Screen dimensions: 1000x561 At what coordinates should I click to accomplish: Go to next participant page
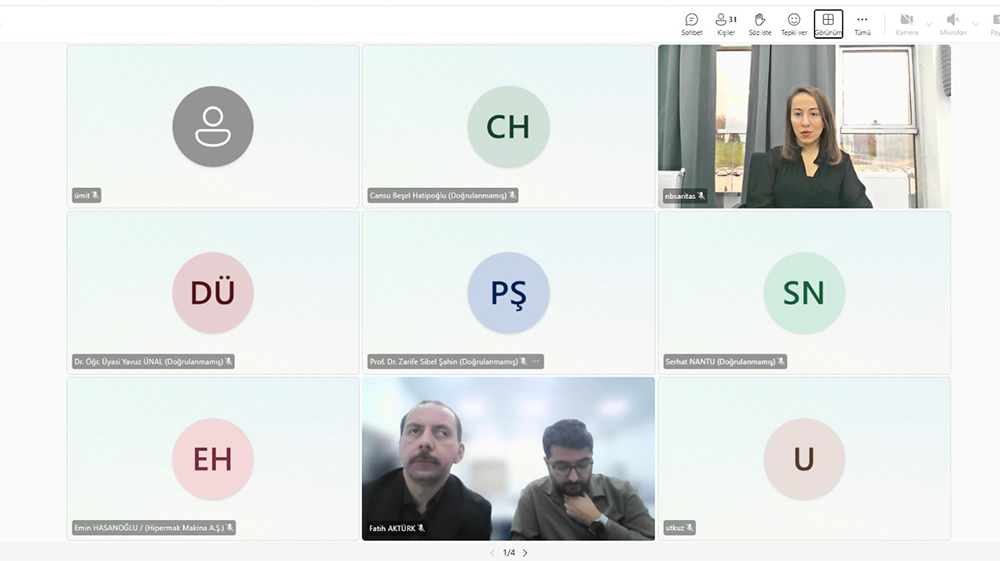point(525,553)
